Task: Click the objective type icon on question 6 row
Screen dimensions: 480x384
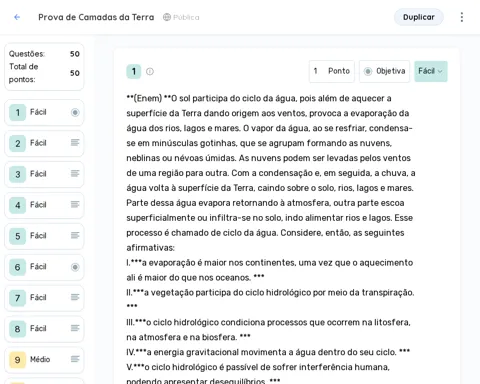Action: coord(75,267)
